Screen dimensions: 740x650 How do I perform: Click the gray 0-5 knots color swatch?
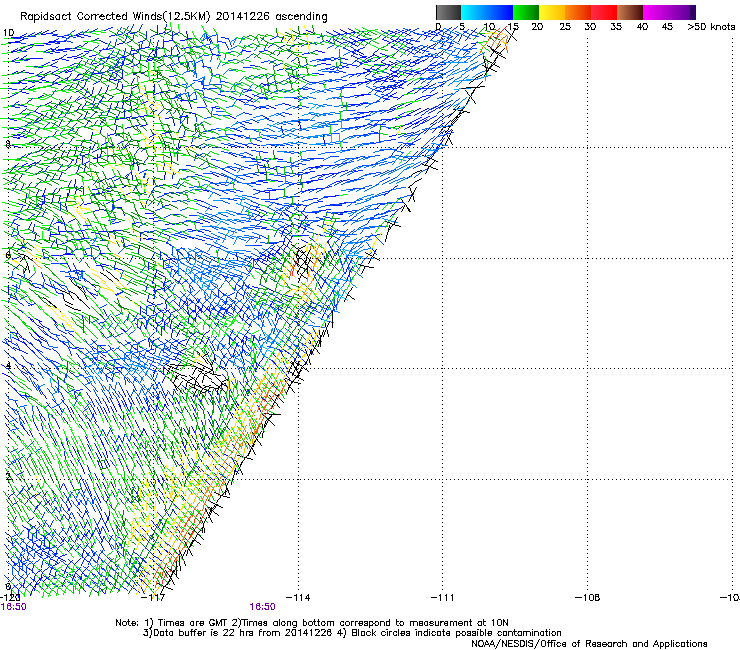pos(448,12)
